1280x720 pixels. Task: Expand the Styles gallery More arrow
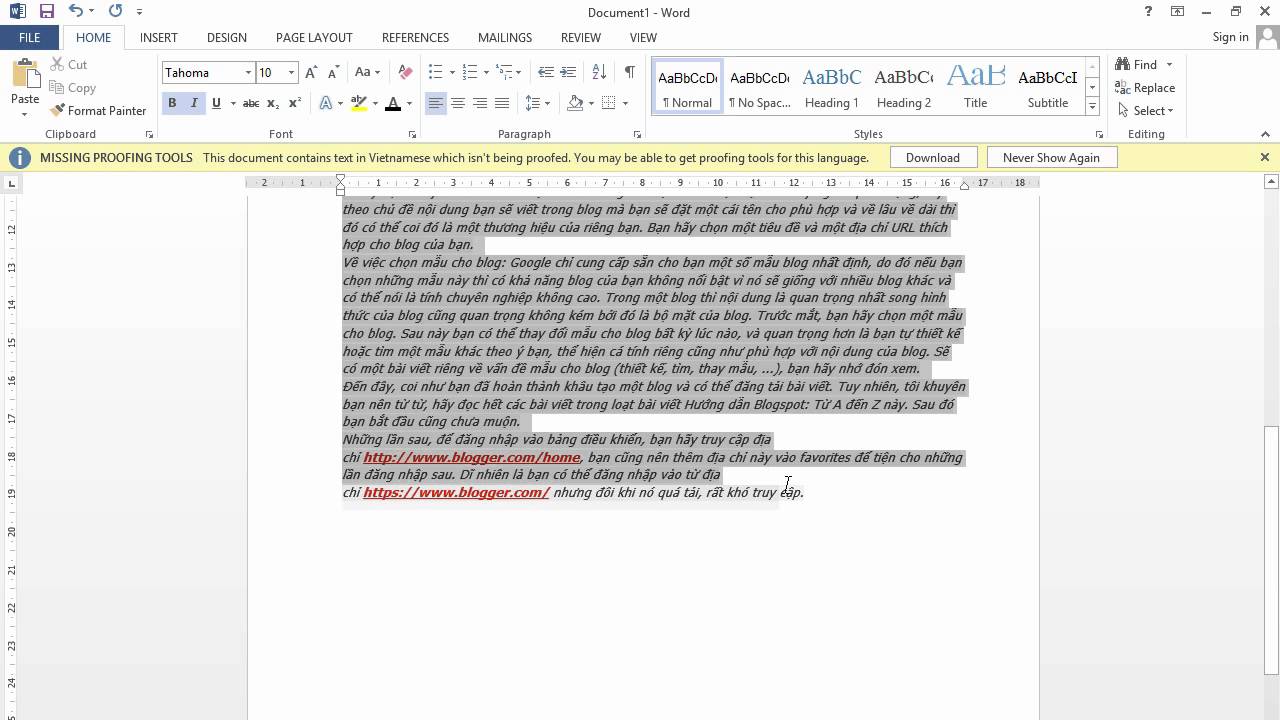coord(1092,107)
